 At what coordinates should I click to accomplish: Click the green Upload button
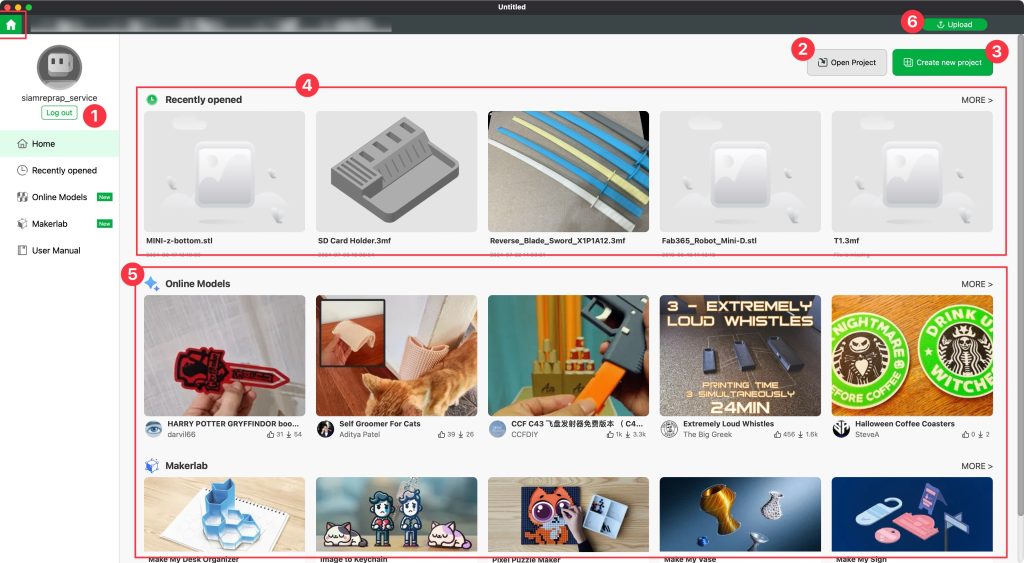[x=954, y=24]
